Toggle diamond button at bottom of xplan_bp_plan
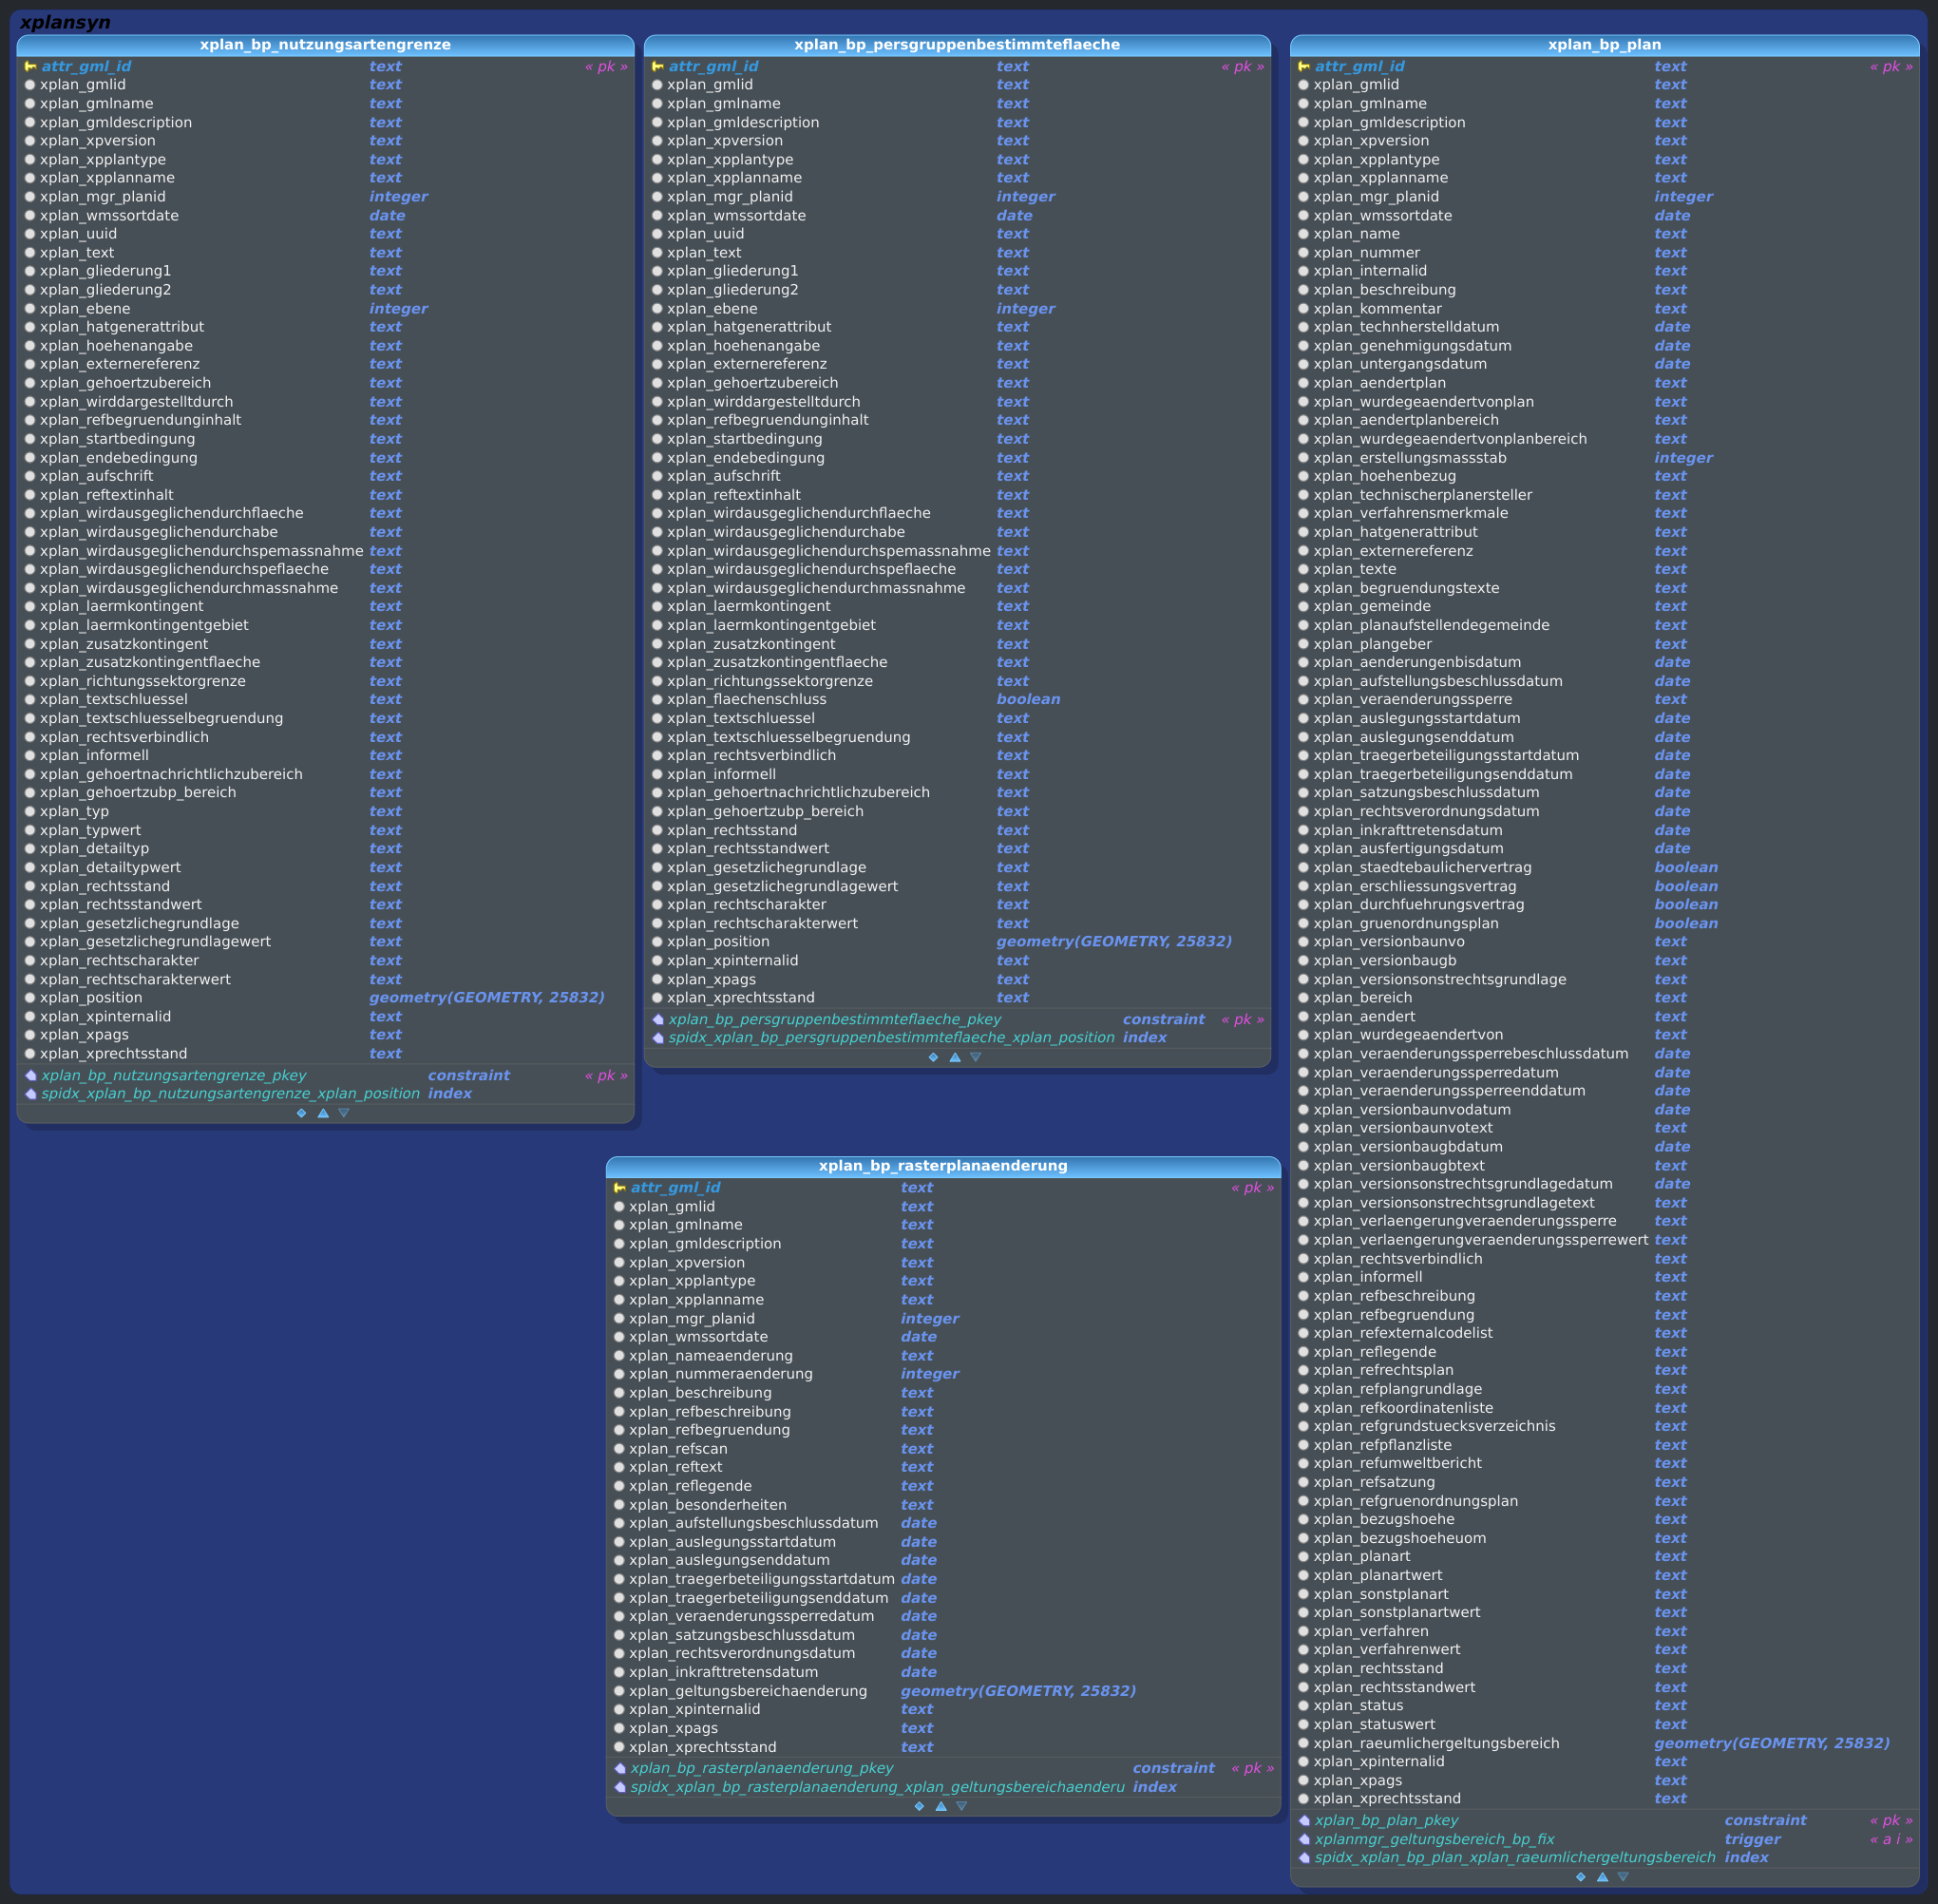 point(1580,1877)
